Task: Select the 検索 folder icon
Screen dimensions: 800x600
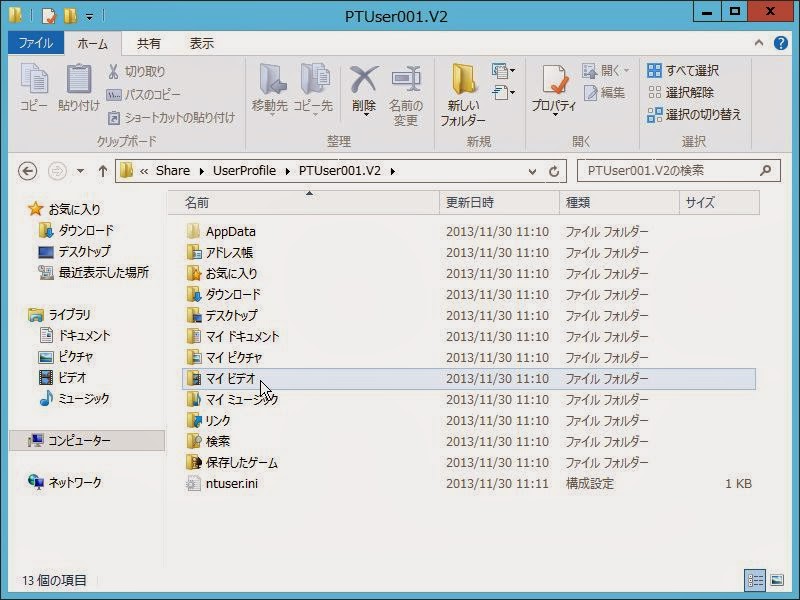Action: coord(193,441)
